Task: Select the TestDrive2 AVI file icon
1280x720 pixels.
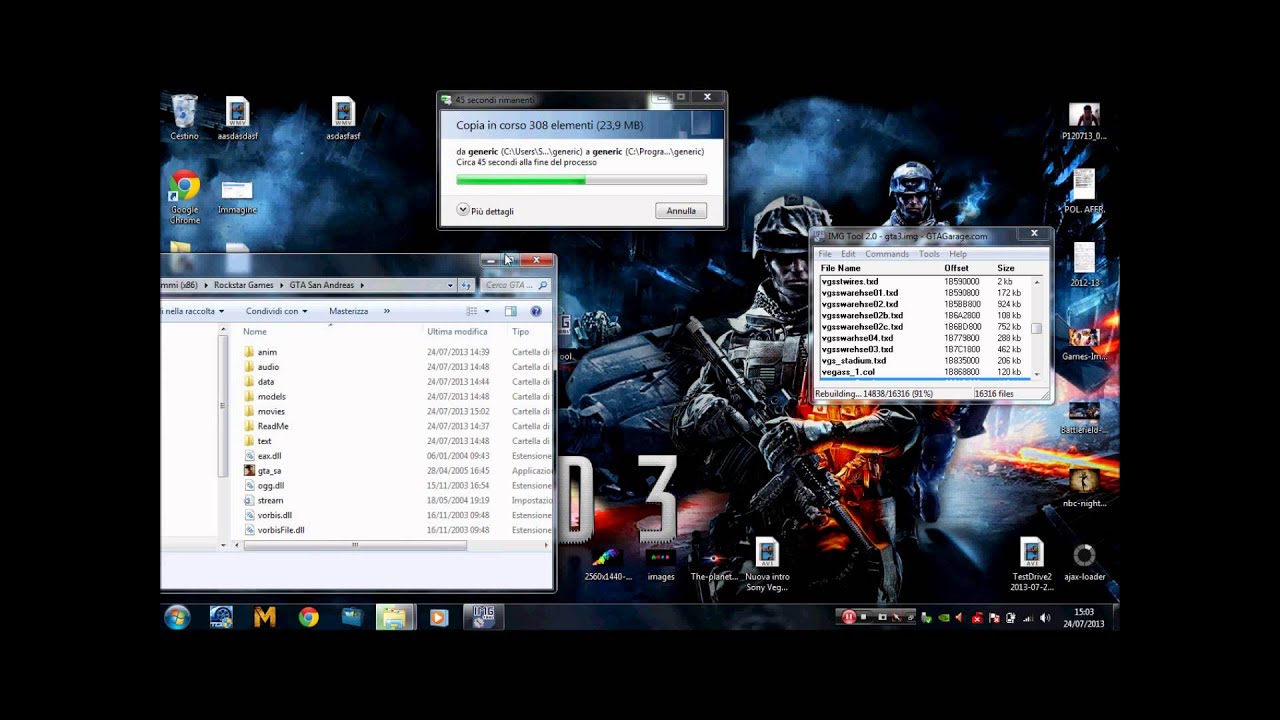Action: click(1032, 565)
